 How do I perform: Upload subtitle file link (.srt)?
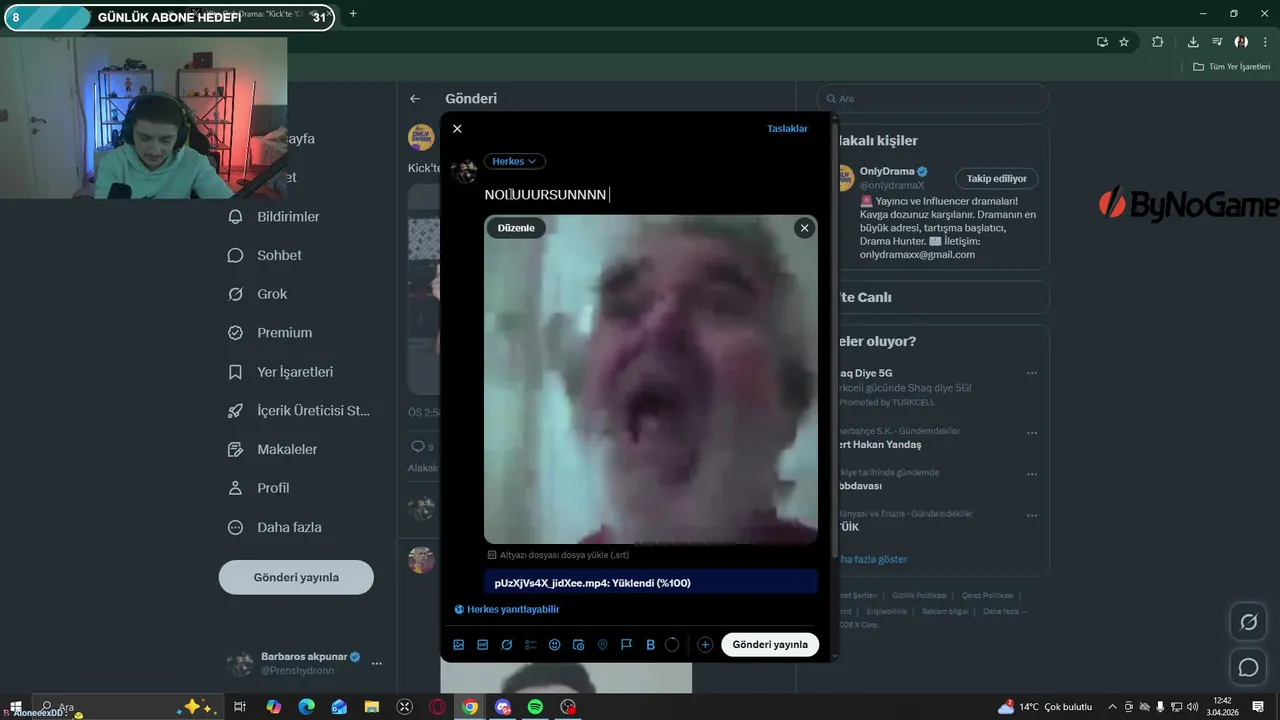click(x=558, y=555)
